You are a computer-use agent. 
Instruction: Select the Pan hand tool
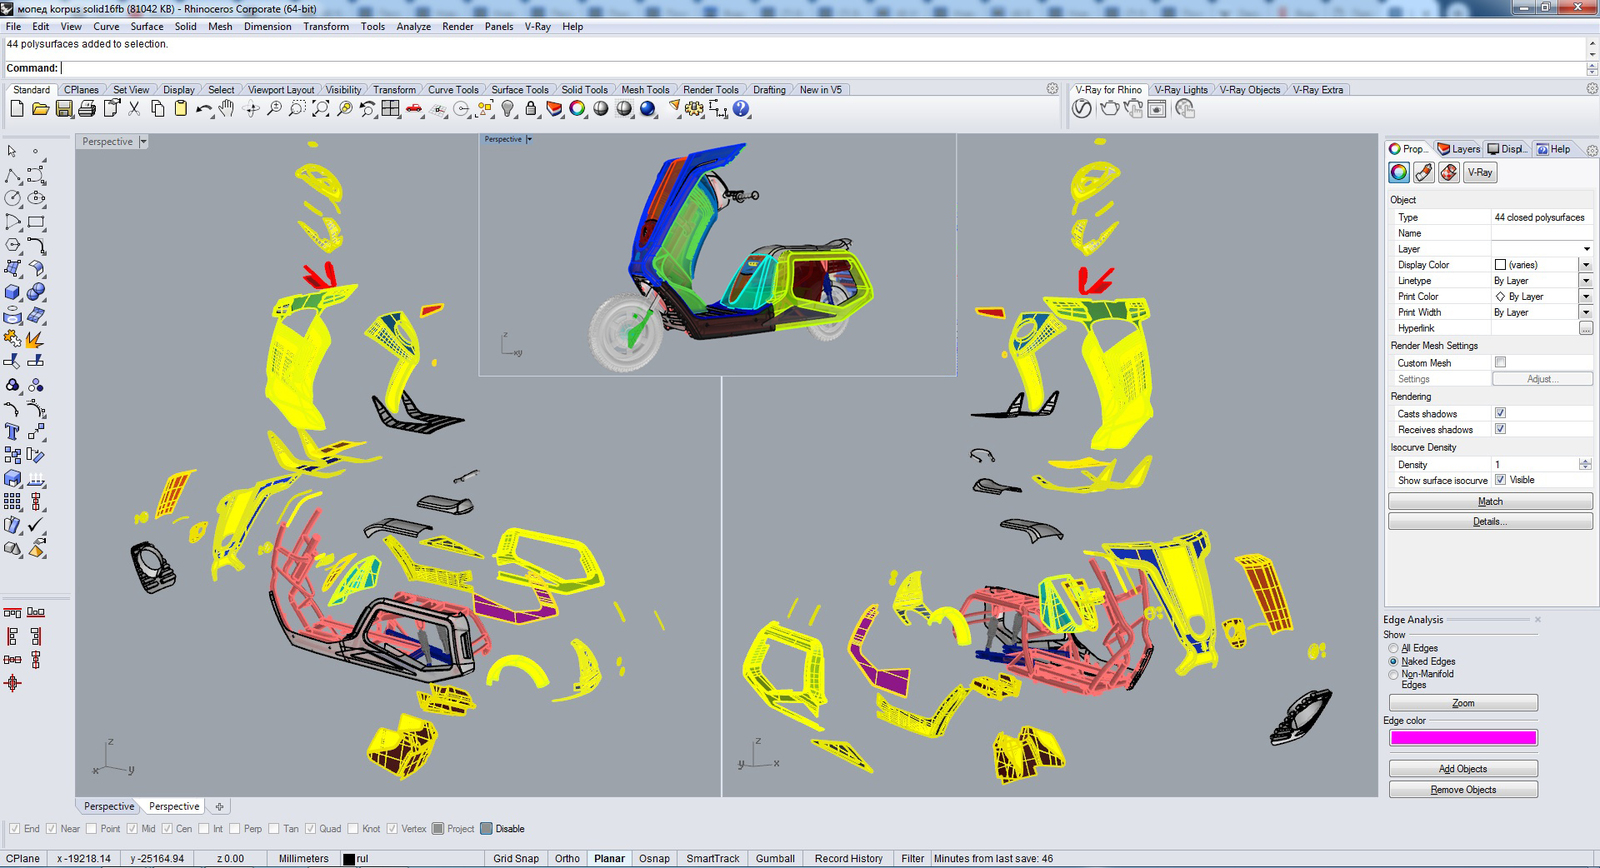(227, 109)
